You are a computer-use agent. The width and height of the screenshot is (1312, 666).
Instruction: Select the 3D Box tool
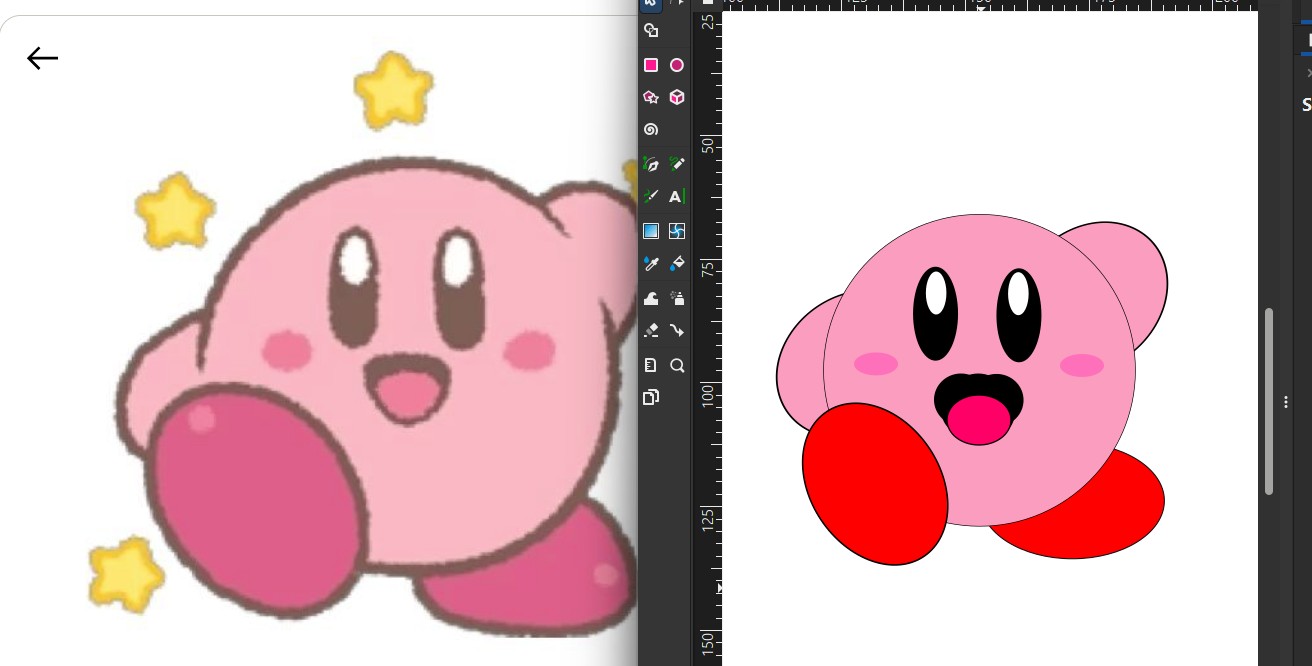[677, 97]
